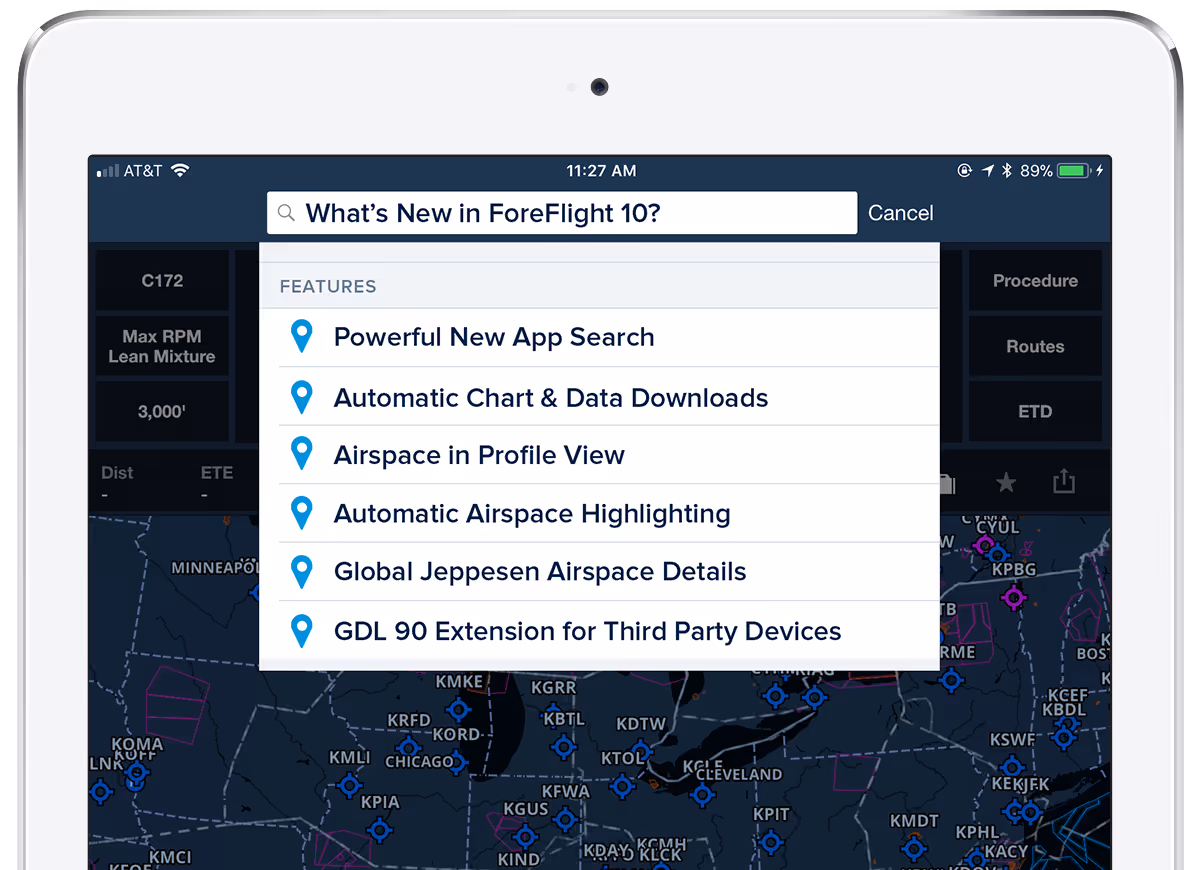
Task: Click the Dist label
Action: (x=117, y=473)
